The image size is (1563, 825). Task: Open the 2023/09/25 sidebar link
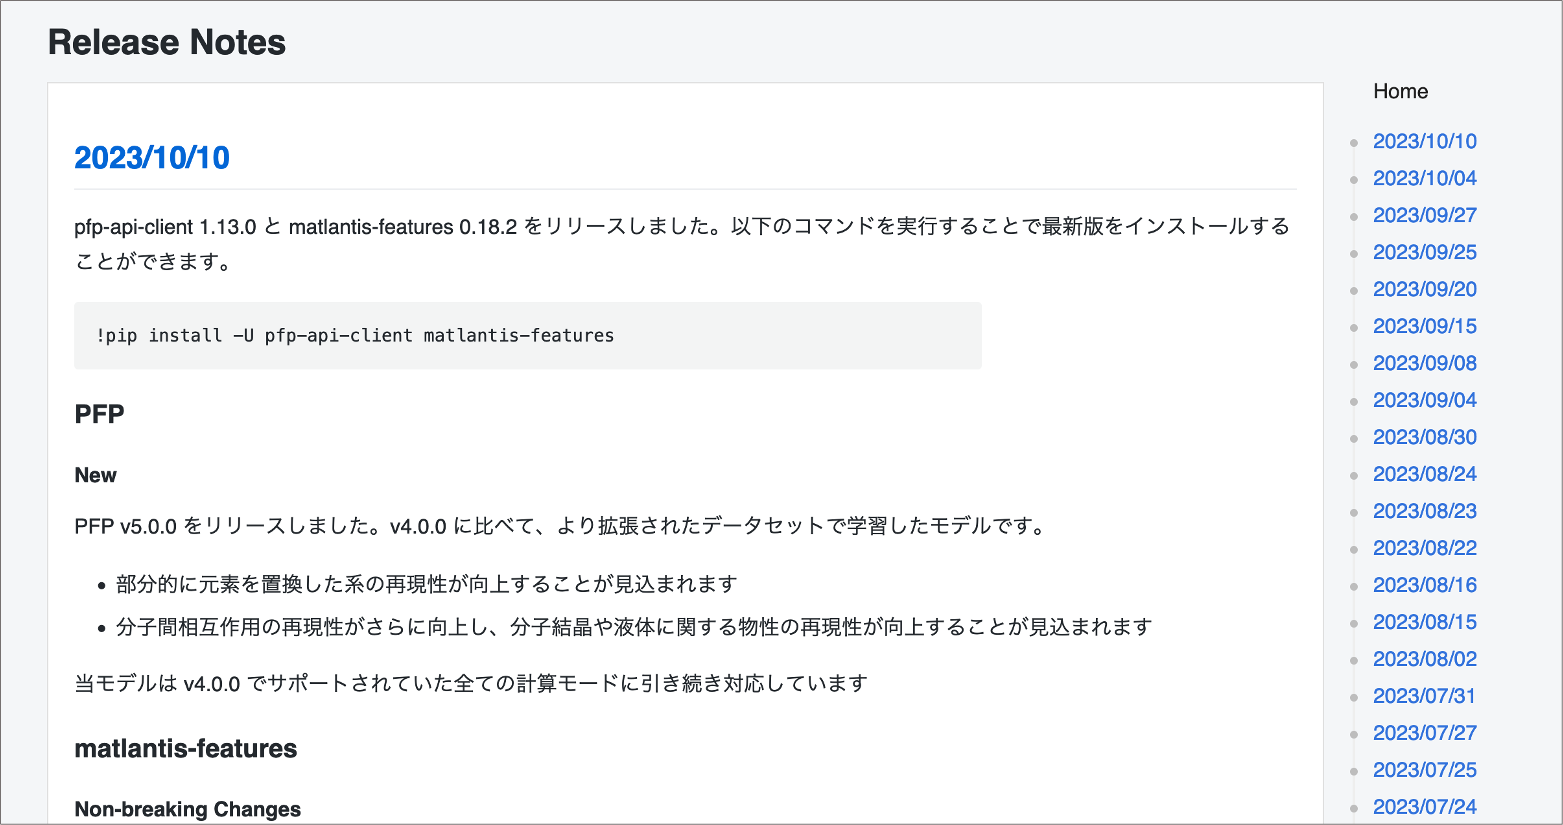(x=1424, y=252)
